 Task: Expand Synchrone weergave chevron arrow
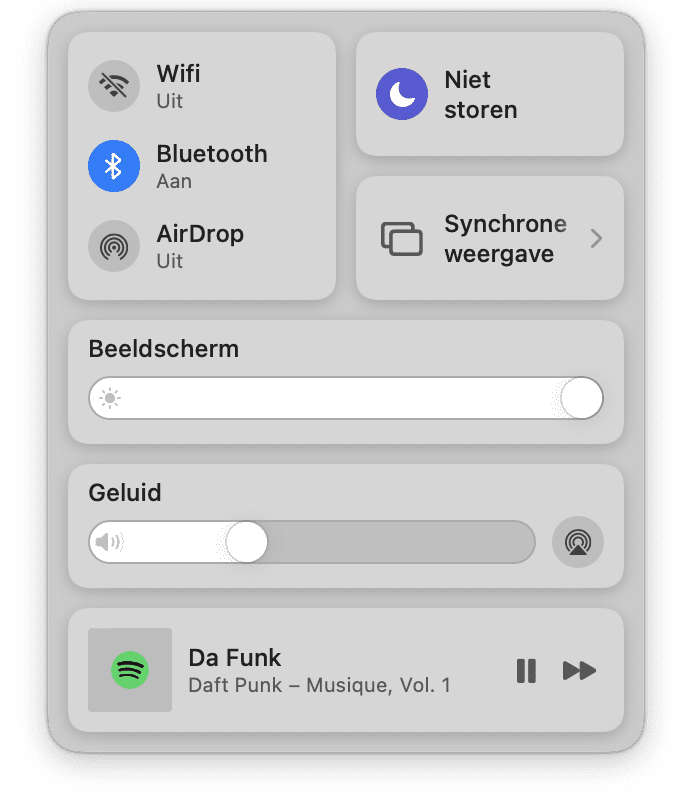(x=596, y=239)
